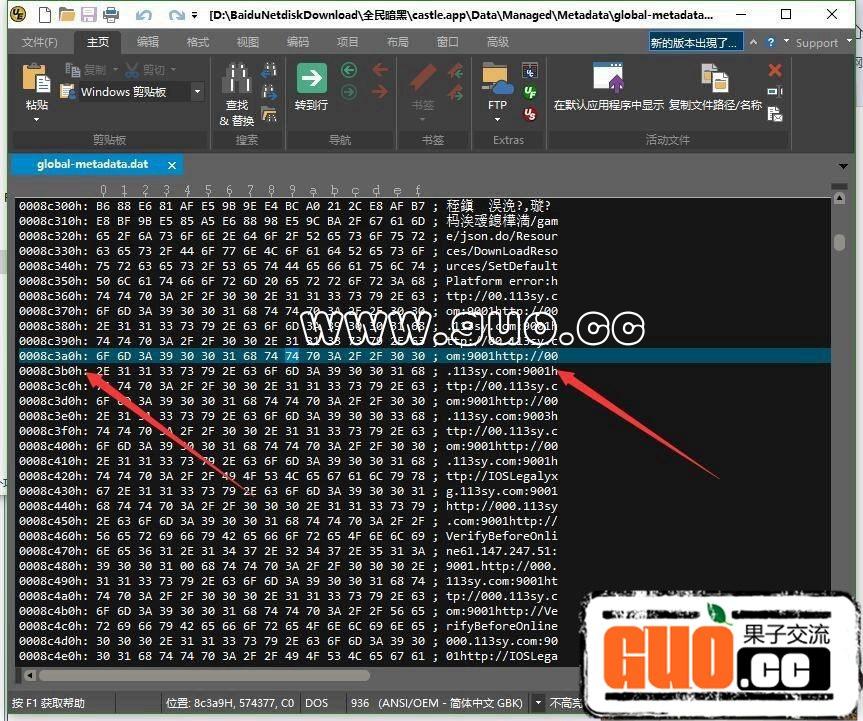Click the undo arrow in quick access toolbar
Image resolution: width=863 pixels, height=721 pixels.
tap(143, 15)
